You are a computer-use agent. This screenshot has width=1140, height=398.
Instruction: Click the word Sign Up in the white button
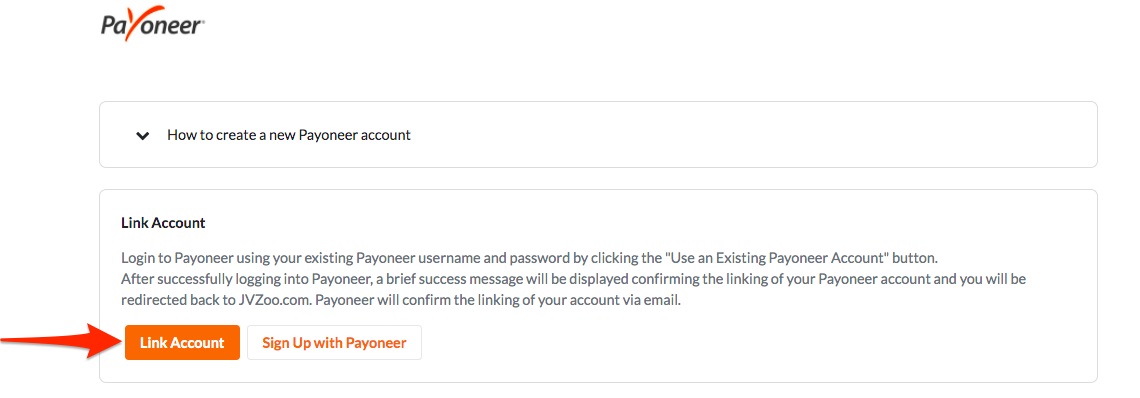click(286, 343)
